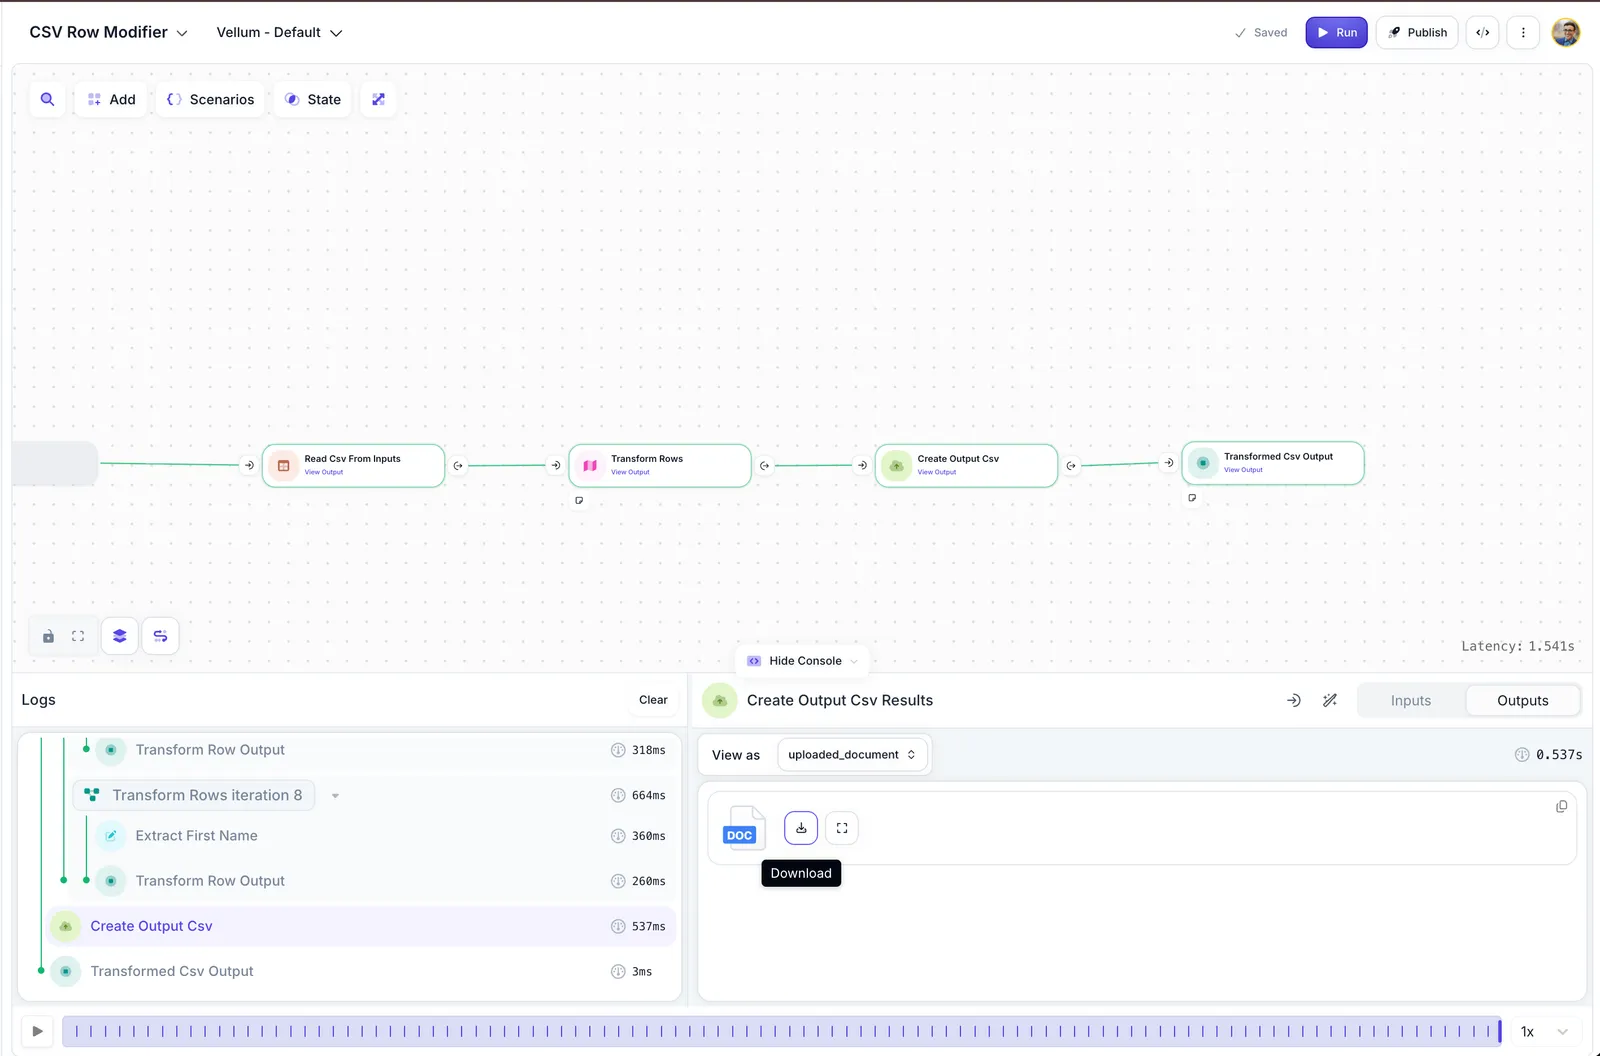Click the fit-to-view frame icon
The height and width of the screenshot is (1056, 1600).
point(78,636)
